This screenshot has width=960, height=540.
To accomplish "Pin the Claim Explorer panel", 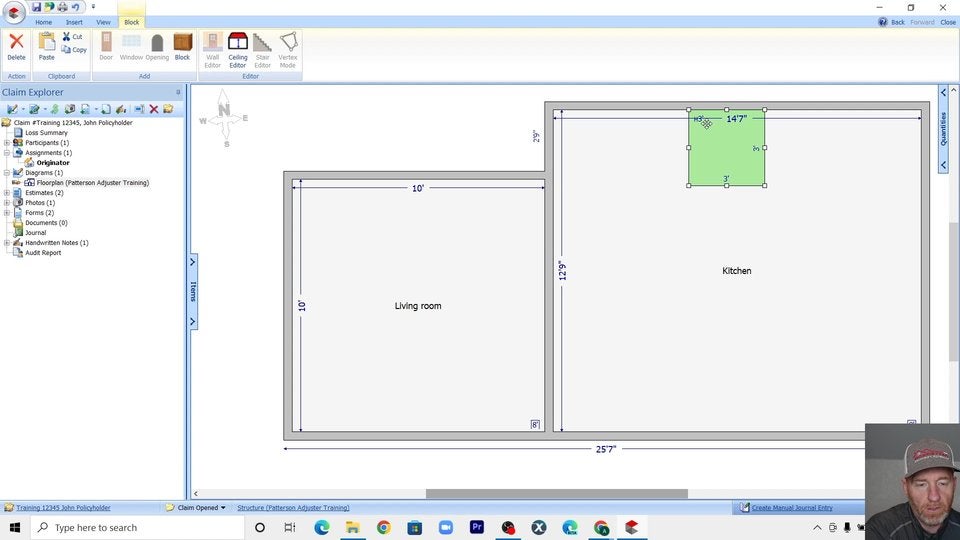I will click(178, 93).
